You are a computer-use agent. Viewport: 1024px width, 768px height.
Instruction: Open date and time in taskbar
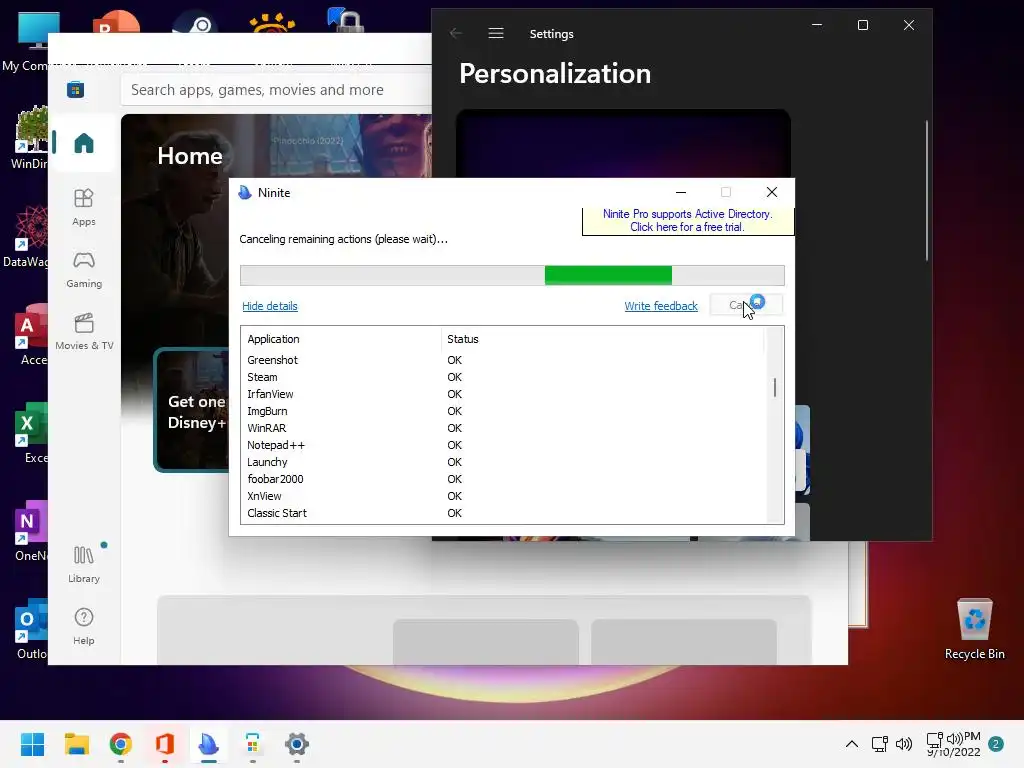(x=954, y=744)
